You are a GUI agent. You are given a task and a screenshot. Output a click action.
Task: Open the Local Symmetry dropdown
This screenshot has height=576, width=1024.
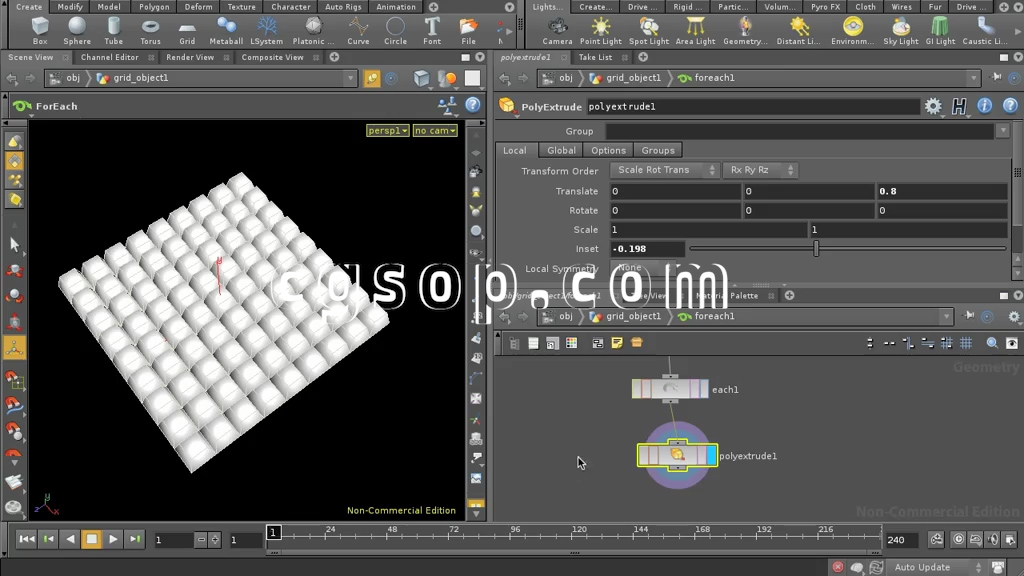click(643, 268)
